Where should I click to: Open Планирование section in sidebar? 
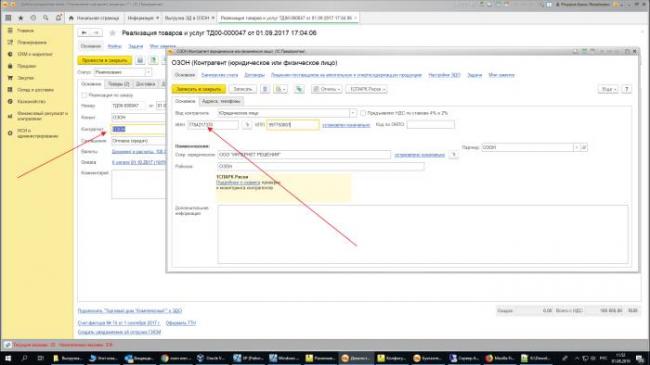tap(32, 42)
